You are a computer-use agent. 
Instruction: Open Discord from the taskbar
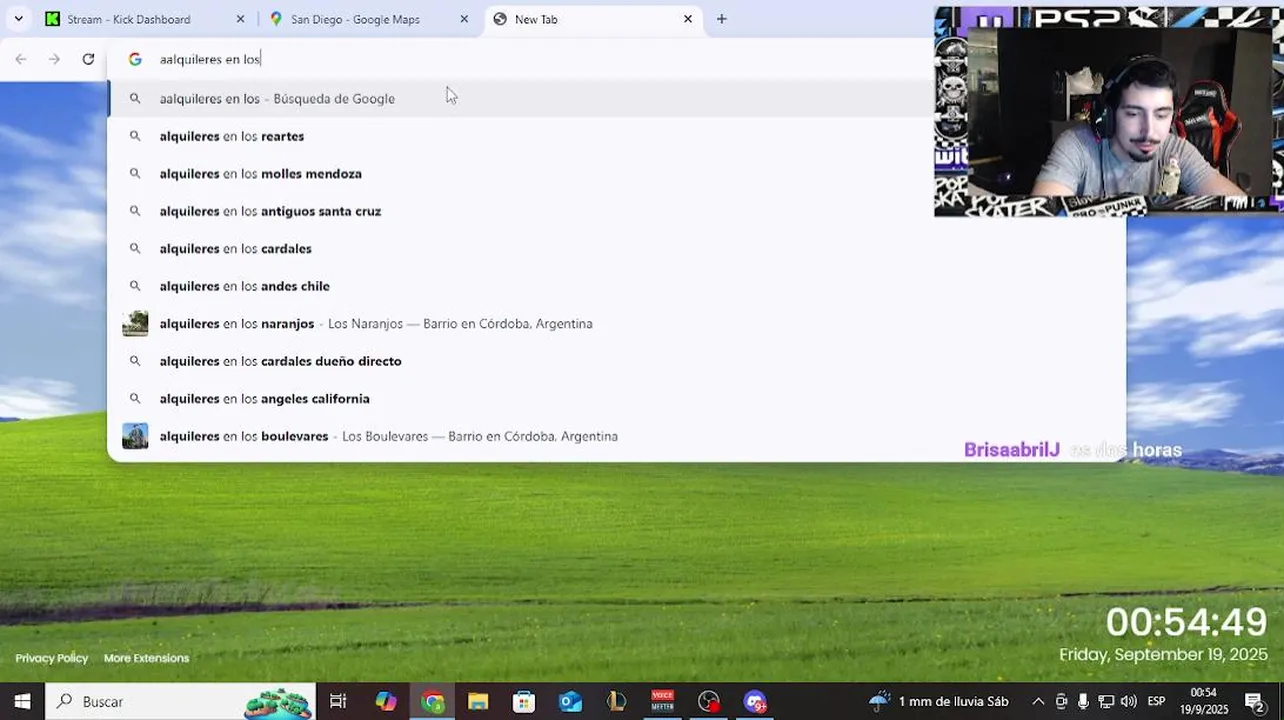(x=755, y=701)
